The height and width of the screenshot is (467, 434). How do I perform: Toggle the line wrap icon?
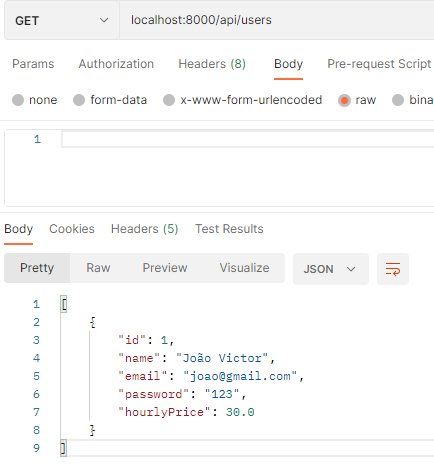click(393, 269)
